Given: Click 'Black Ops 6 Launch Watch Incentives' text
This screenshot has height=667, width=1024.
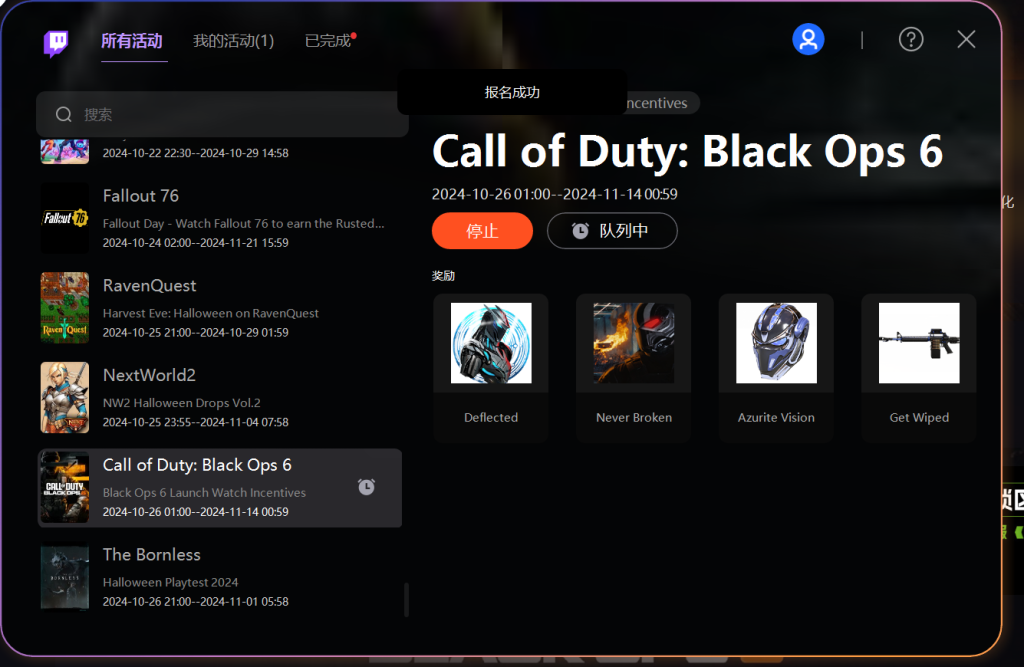Looking at the screenshot, I should [204, 493].
